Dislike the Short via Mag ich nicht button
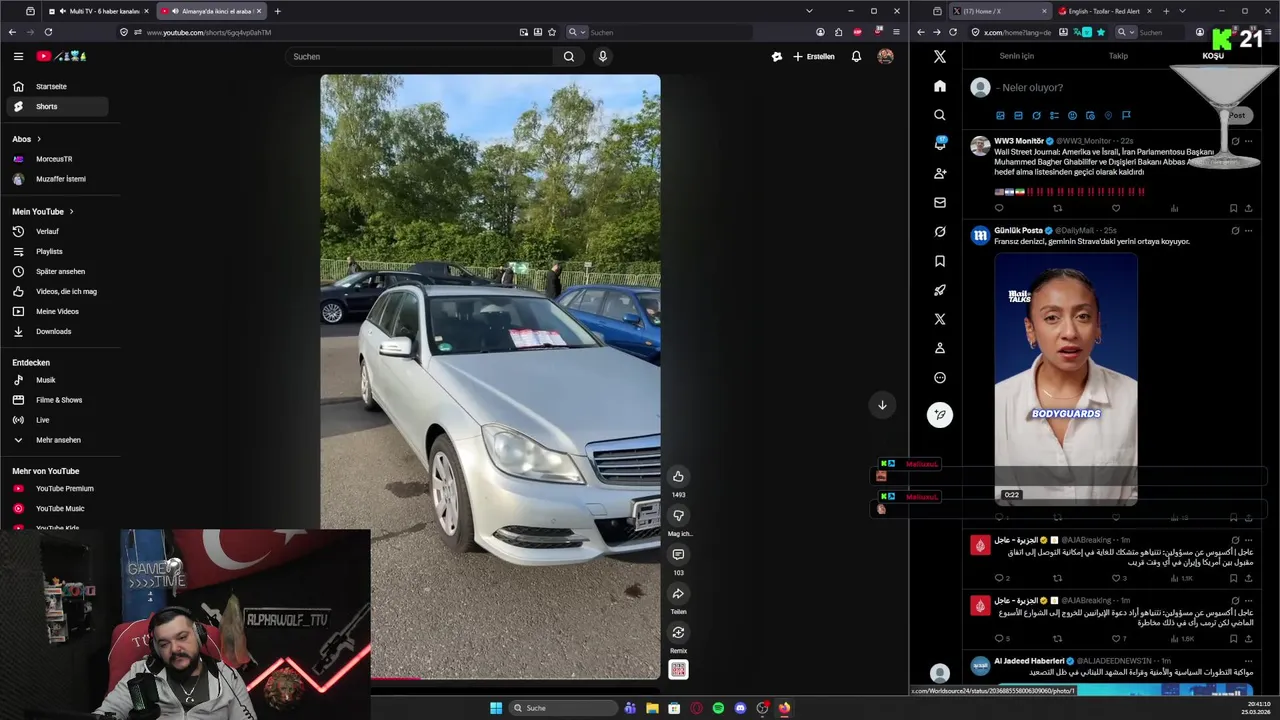The height and width of the screenshot is (720, 1280). [x=678, y=515]
